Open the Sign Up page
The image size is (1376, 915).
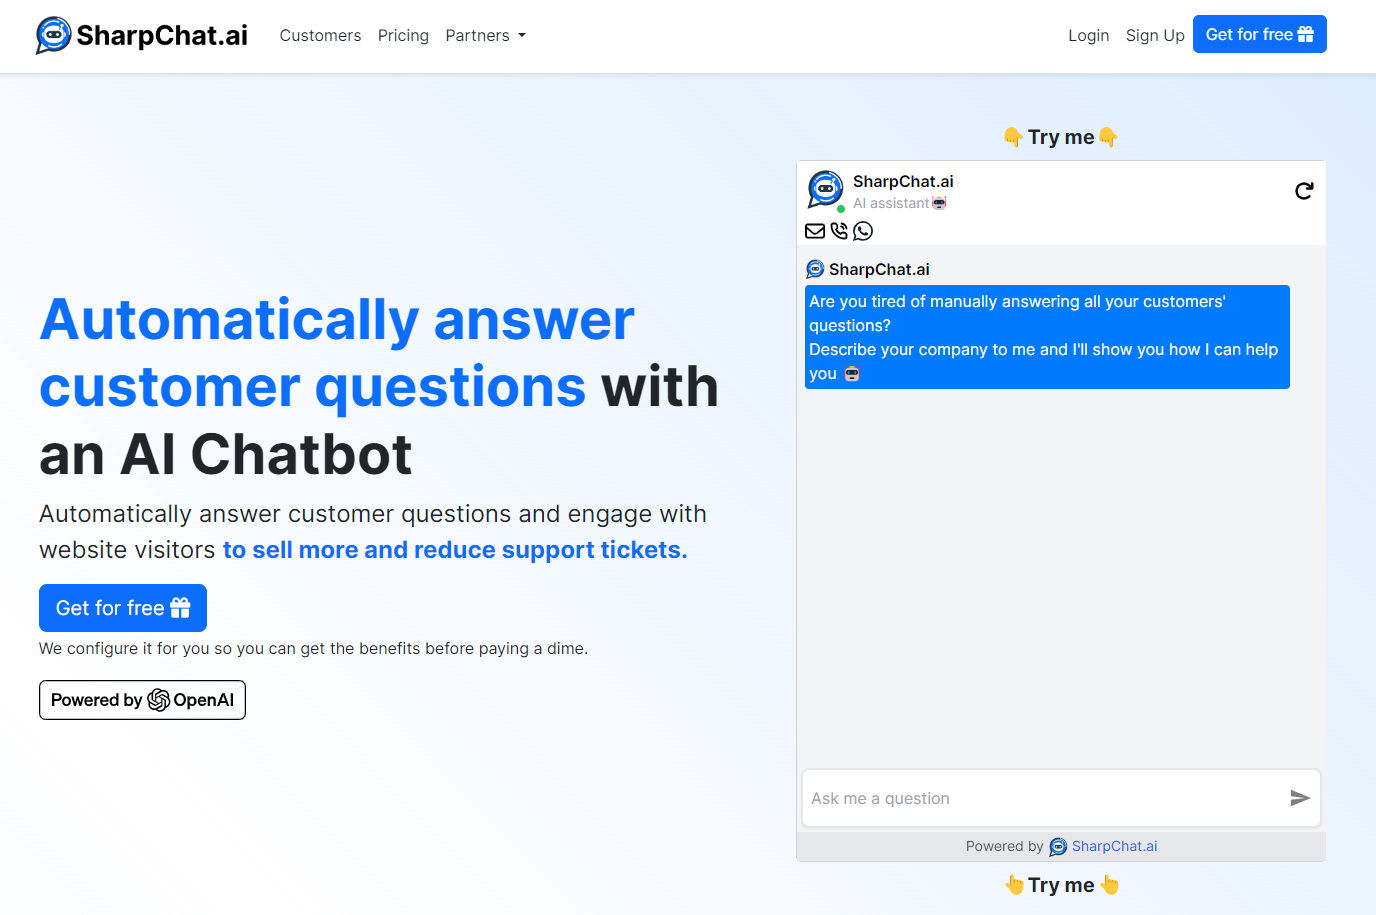(x=1155, y=36)
